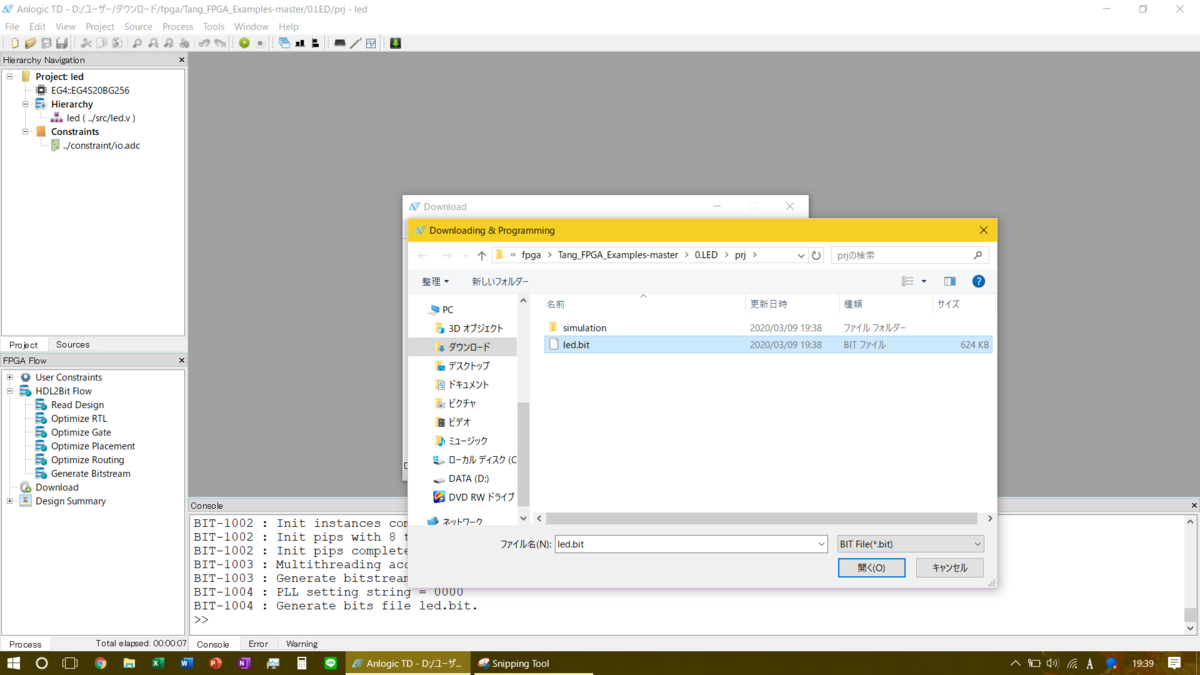
Task: Open Chrome from the taskbar
Action: tap(100, 663)
